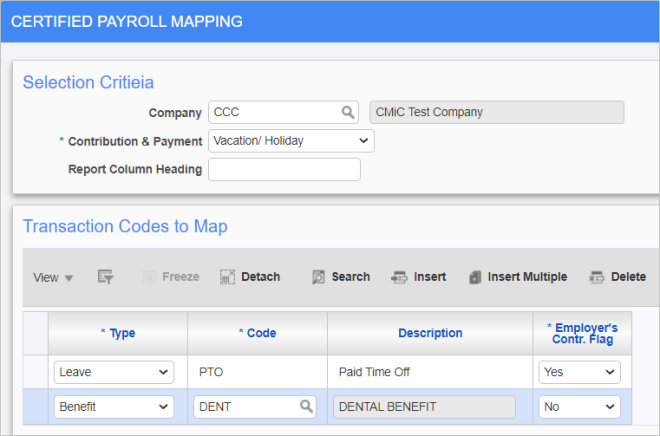
Task: Click the Detach table icon
Action: click(227, 277)
